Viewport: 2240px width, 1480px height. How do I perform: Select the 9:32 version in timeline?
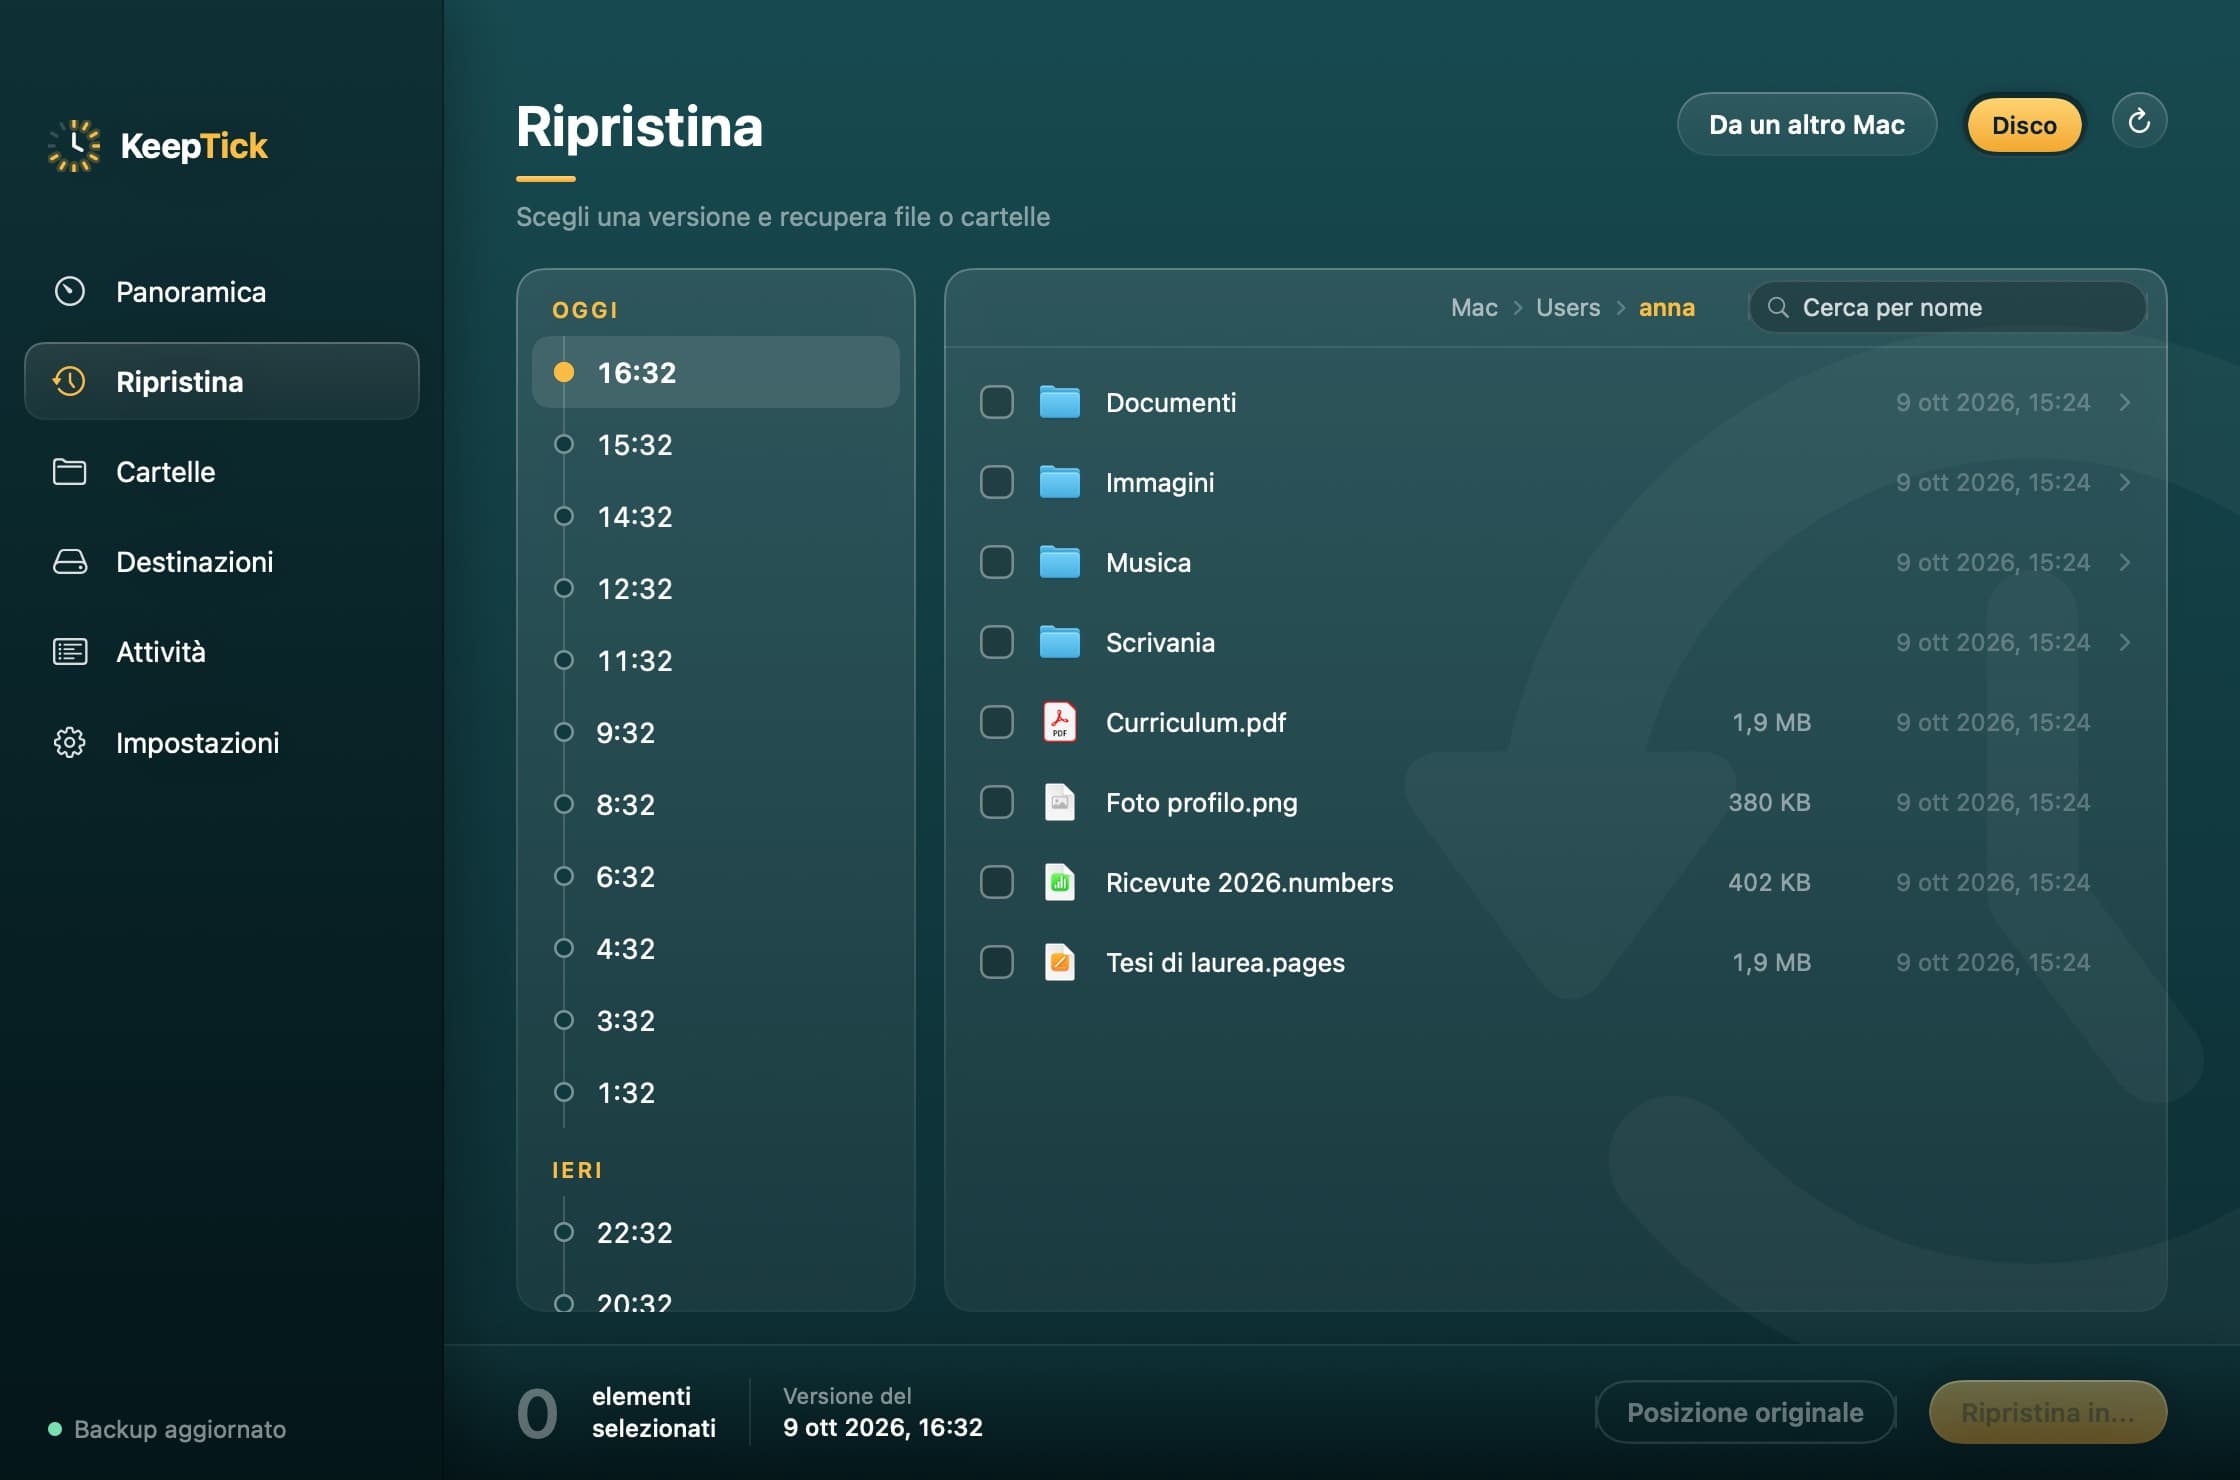(715, 732)
